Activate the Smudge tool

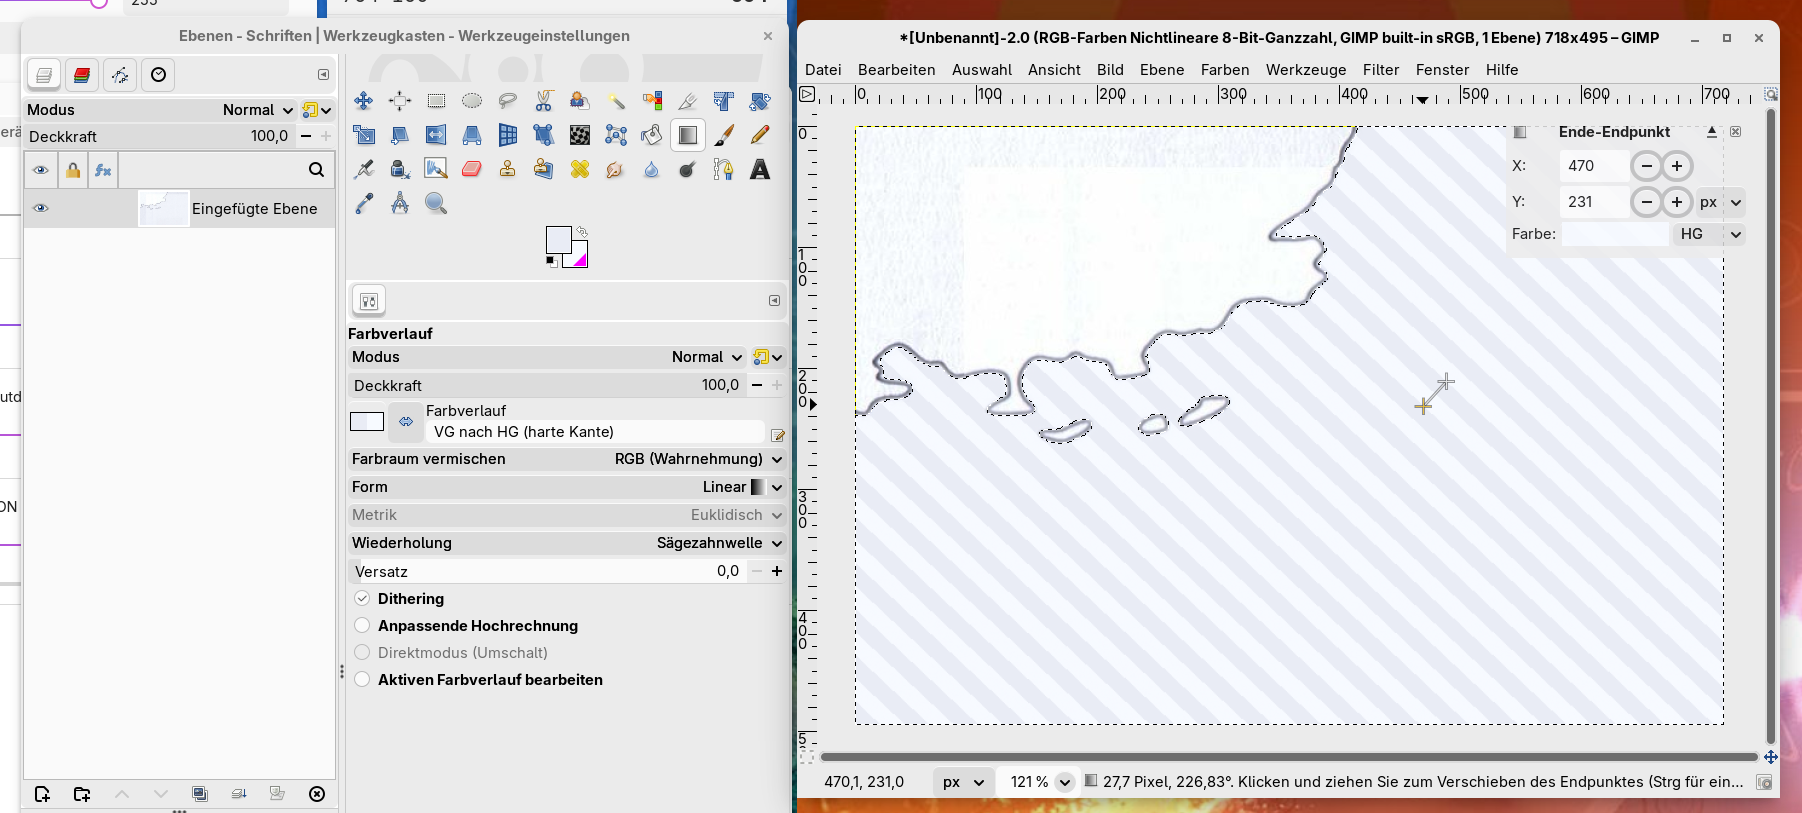pyautogui.click(x=616, y=169)
